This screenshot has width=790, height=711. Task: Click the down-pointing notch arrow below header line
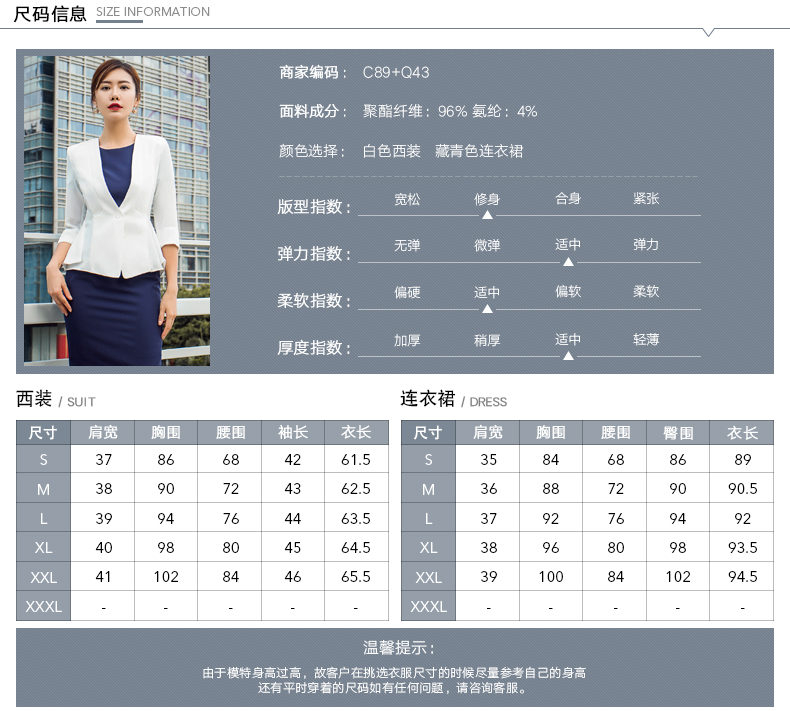708,33
